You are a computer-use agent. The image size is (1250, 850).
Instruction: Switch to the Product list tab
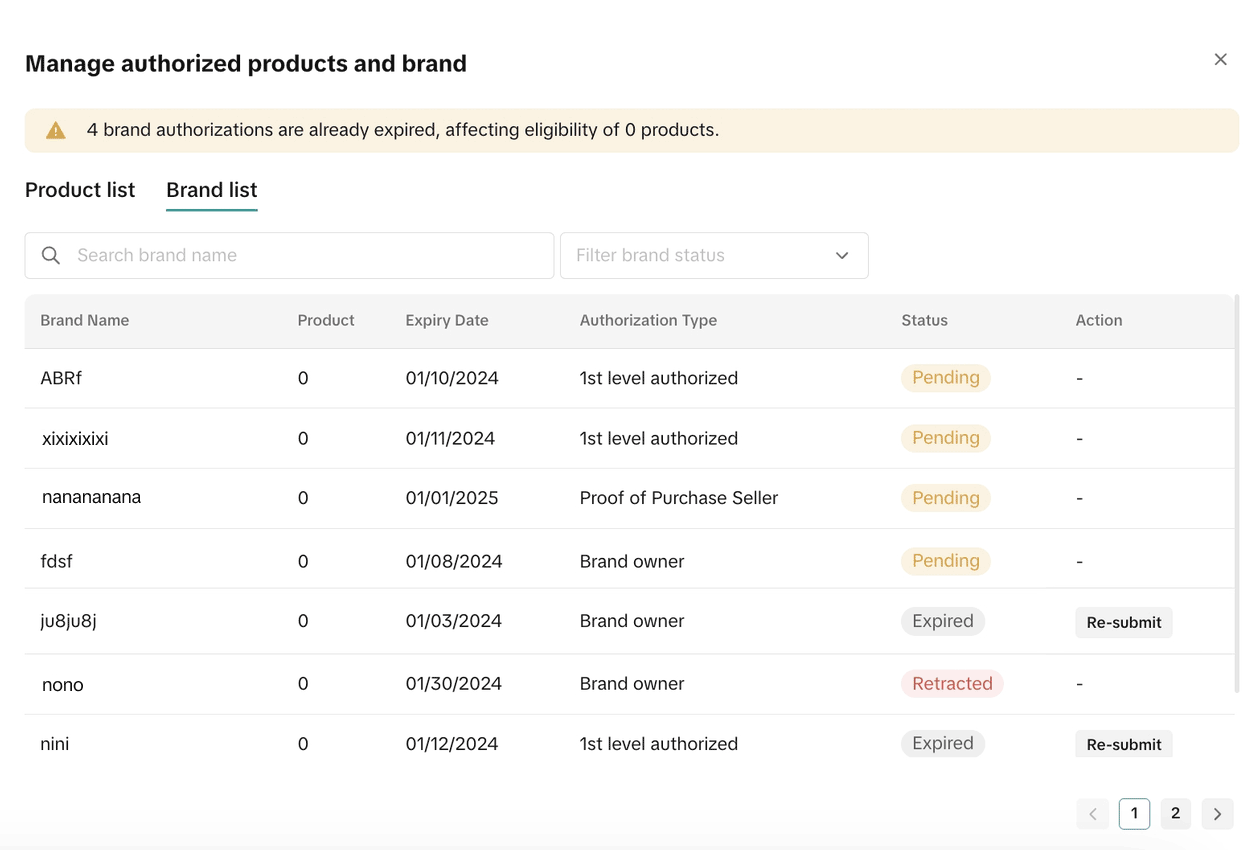coord(80,190)
